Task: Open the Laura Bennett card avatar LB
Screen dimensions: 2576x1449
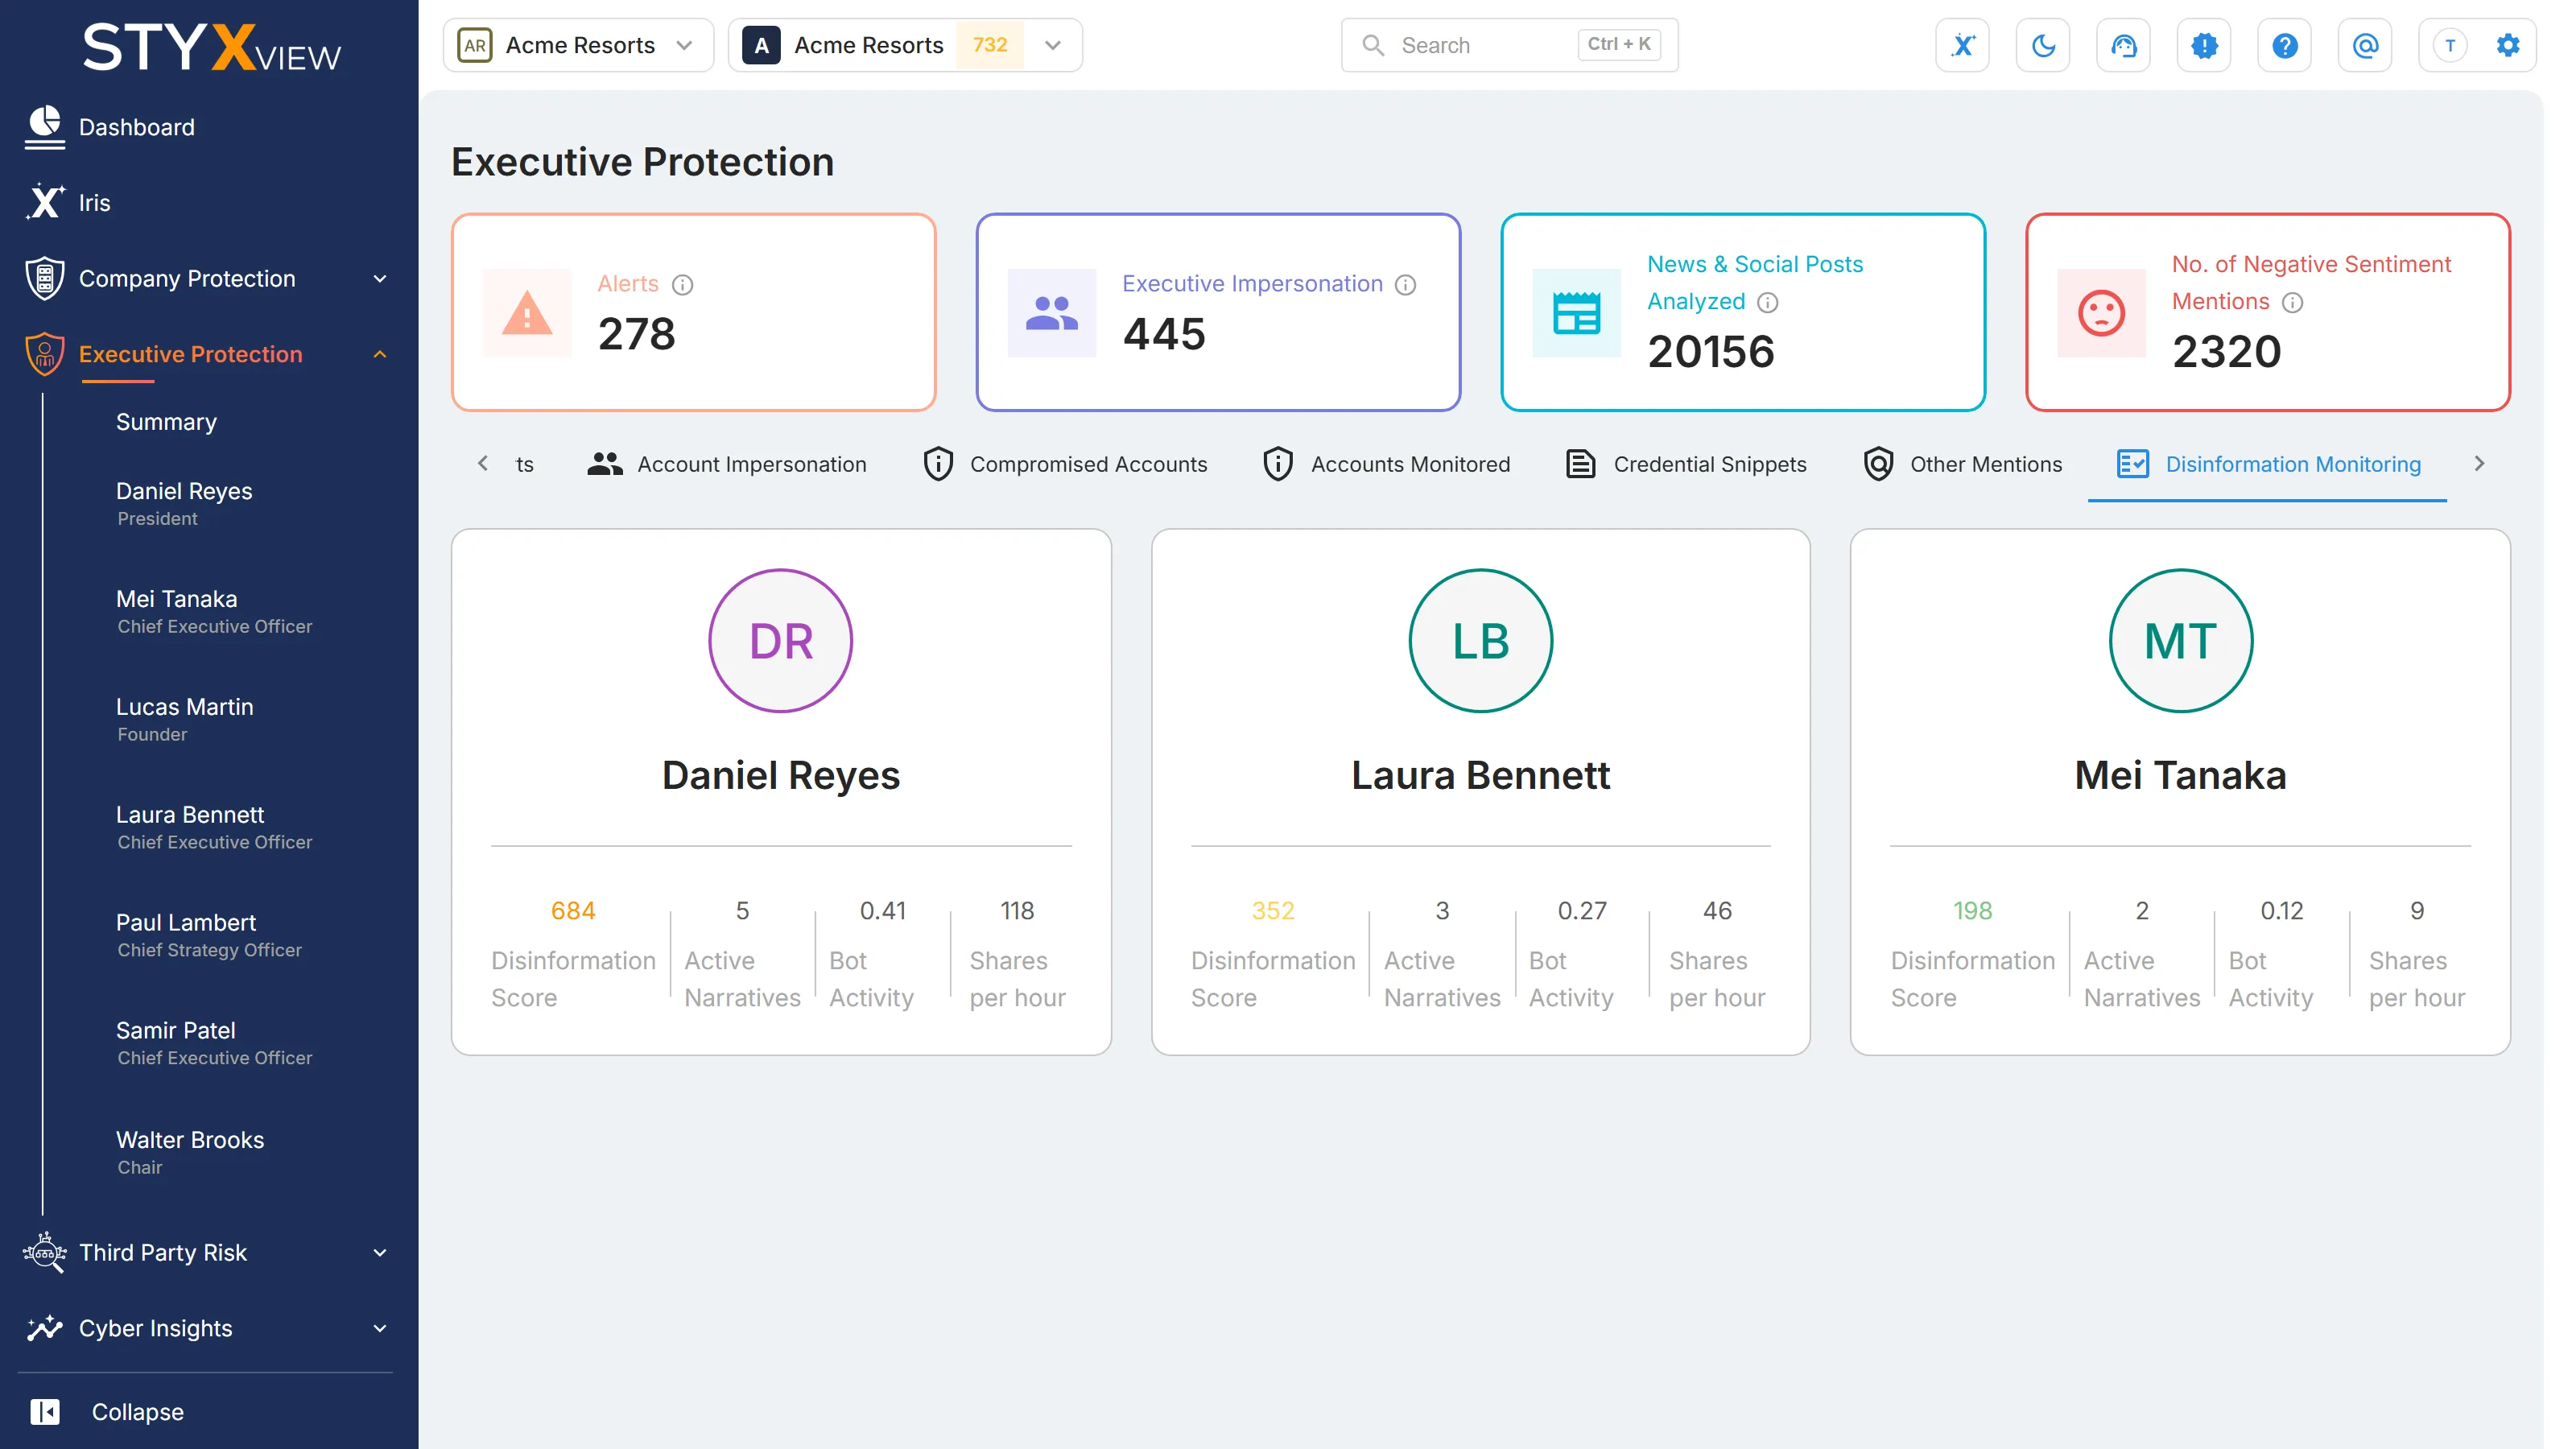Action: (1480, 641)
